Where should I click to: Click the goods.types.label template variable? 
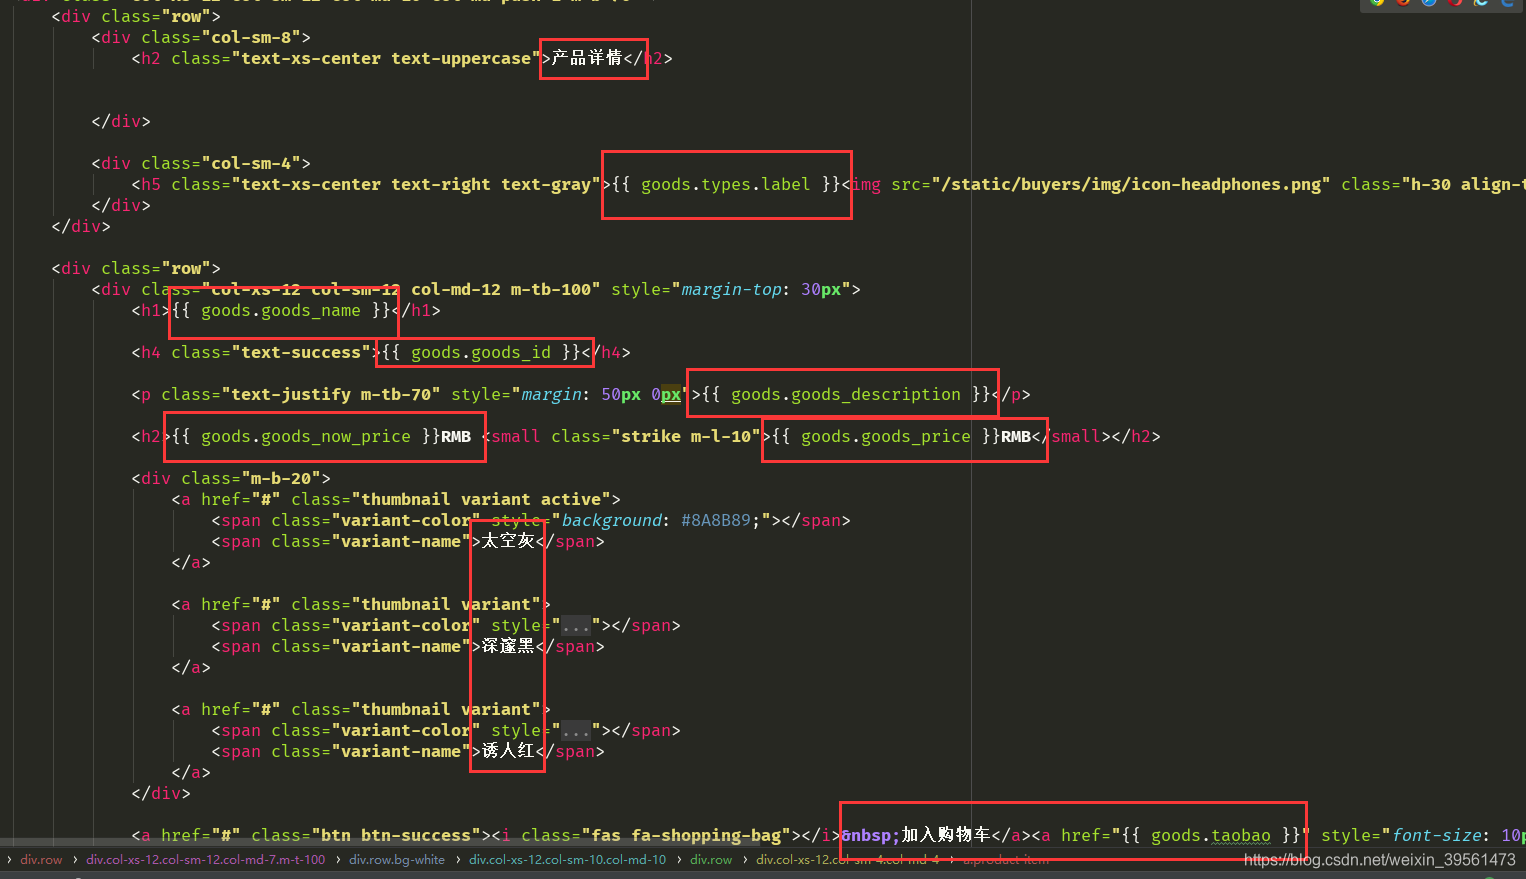click(x=726, y=185)
